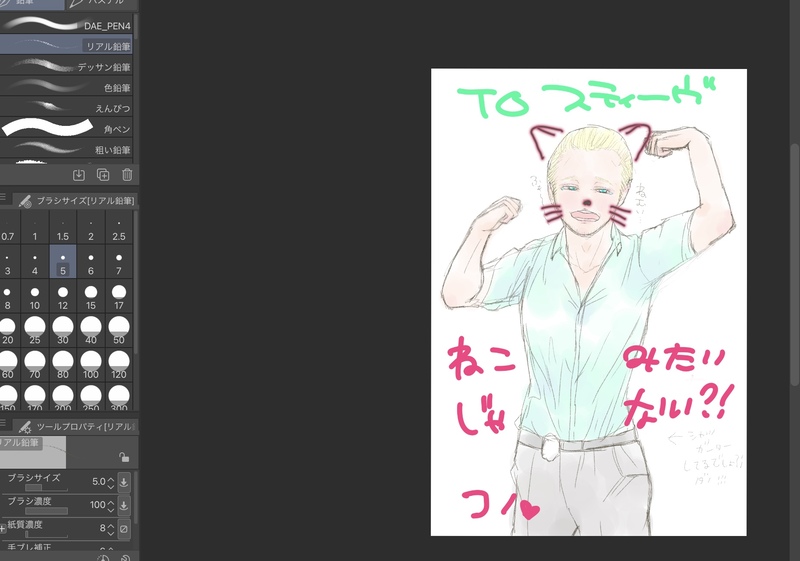Open ブラシサイズ dynamics settings button
The image size is (800, 561).
click(x=124, y=482)
